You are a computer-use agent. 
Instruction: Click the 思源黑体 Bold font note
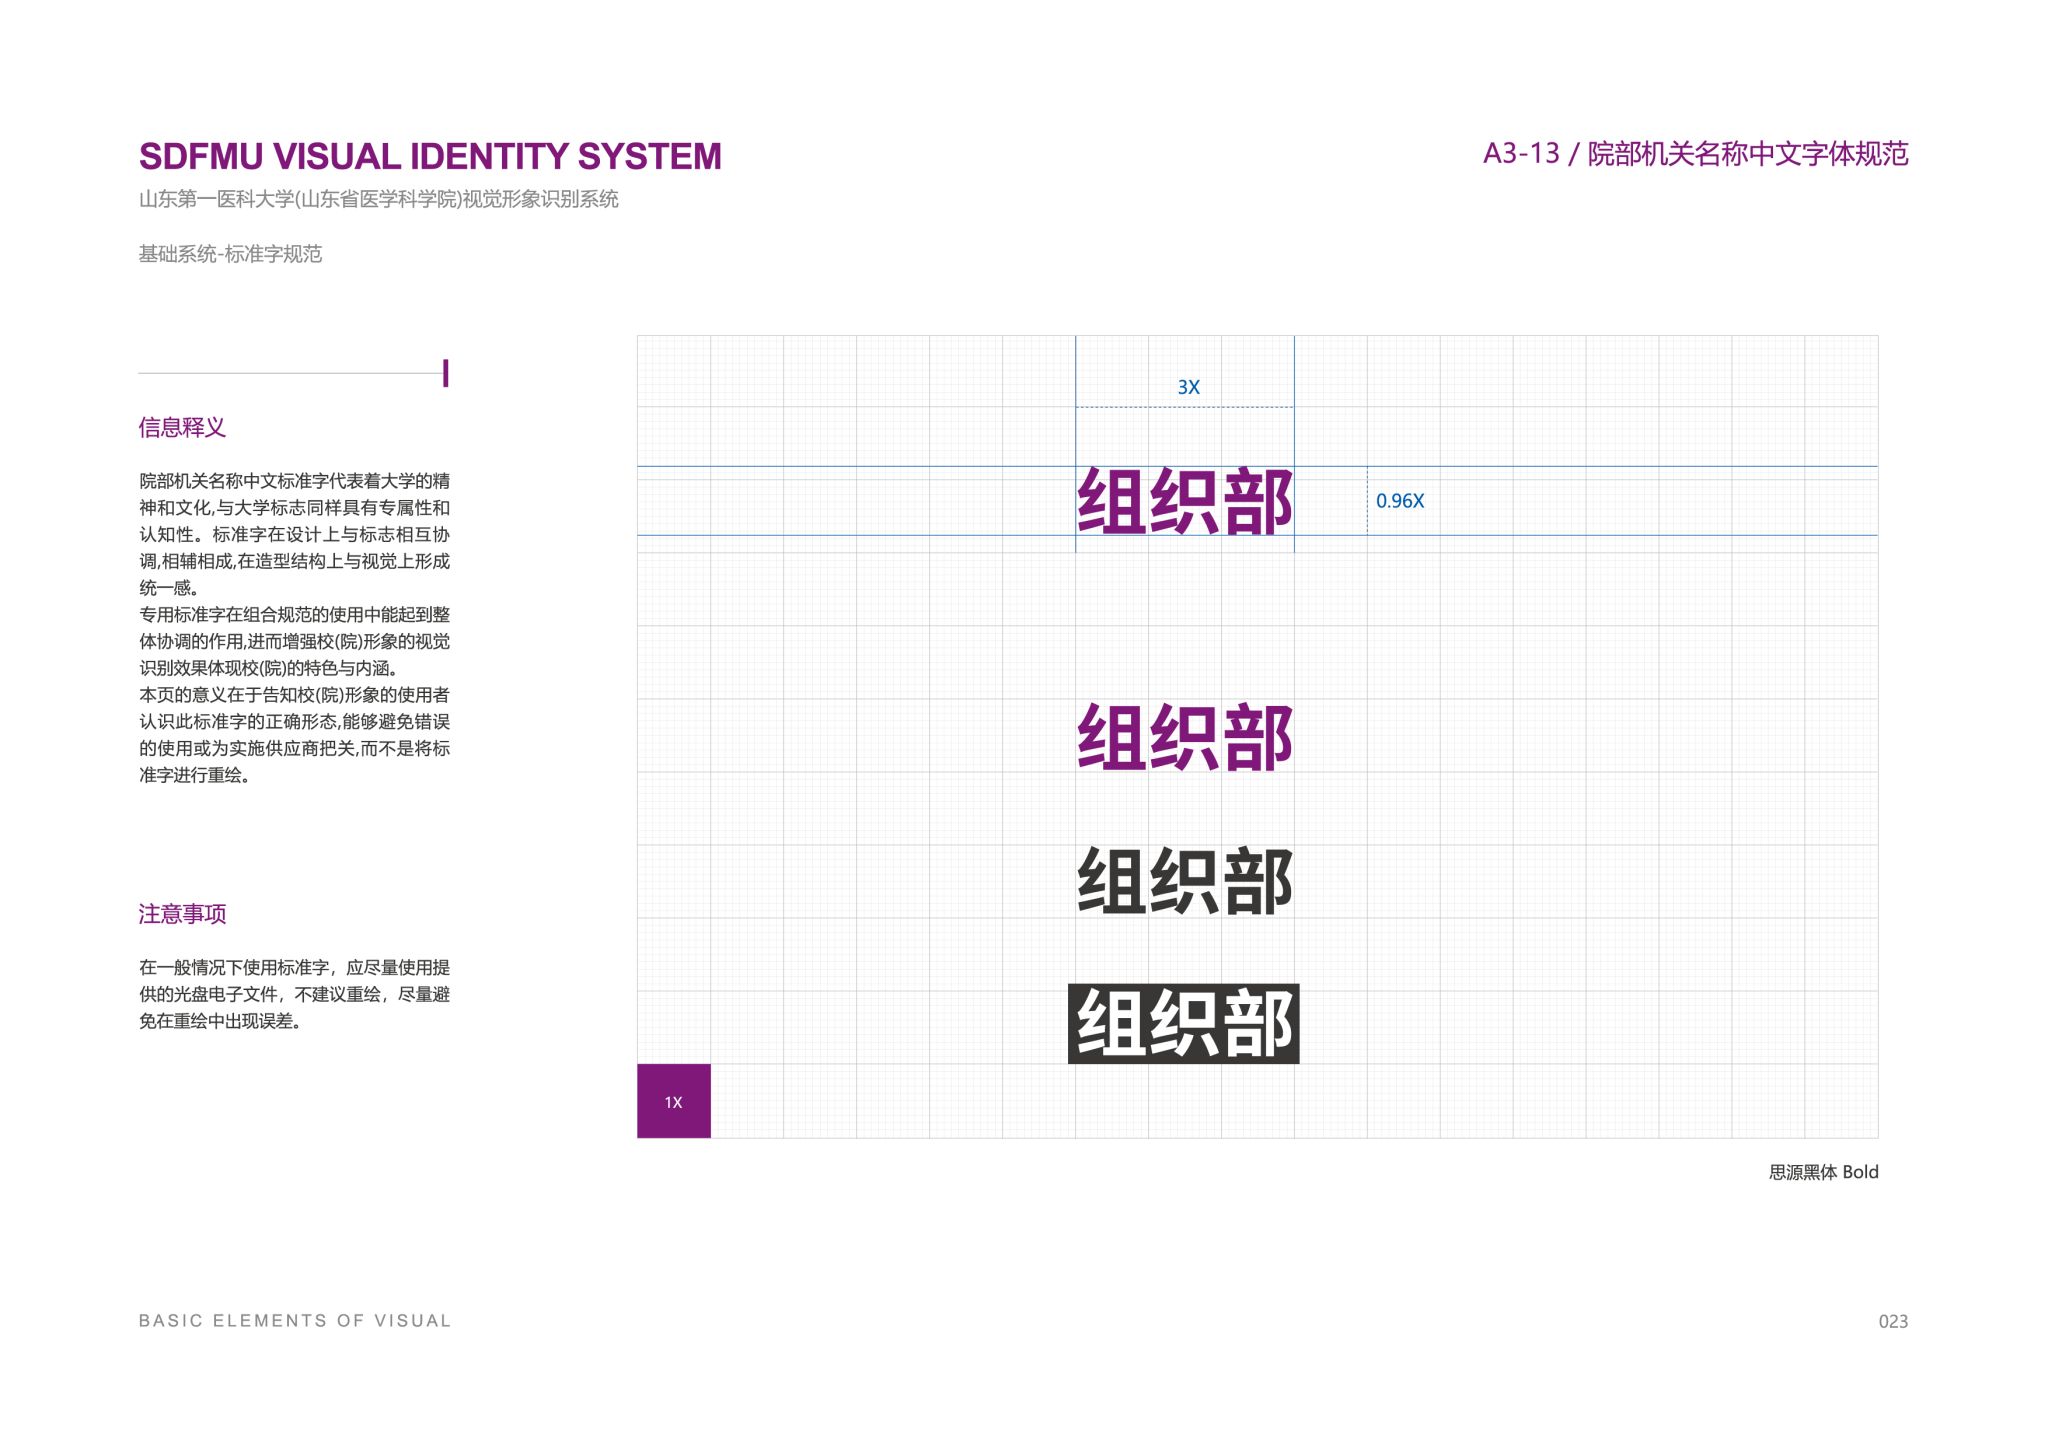pos(1823,1172)
